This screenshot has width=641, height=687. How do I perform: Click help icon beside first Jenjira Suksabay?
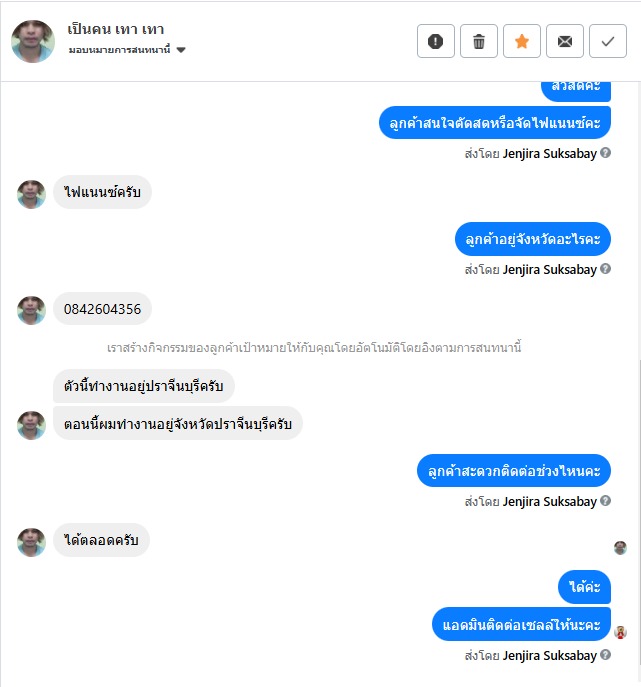[x=605, y=152]
